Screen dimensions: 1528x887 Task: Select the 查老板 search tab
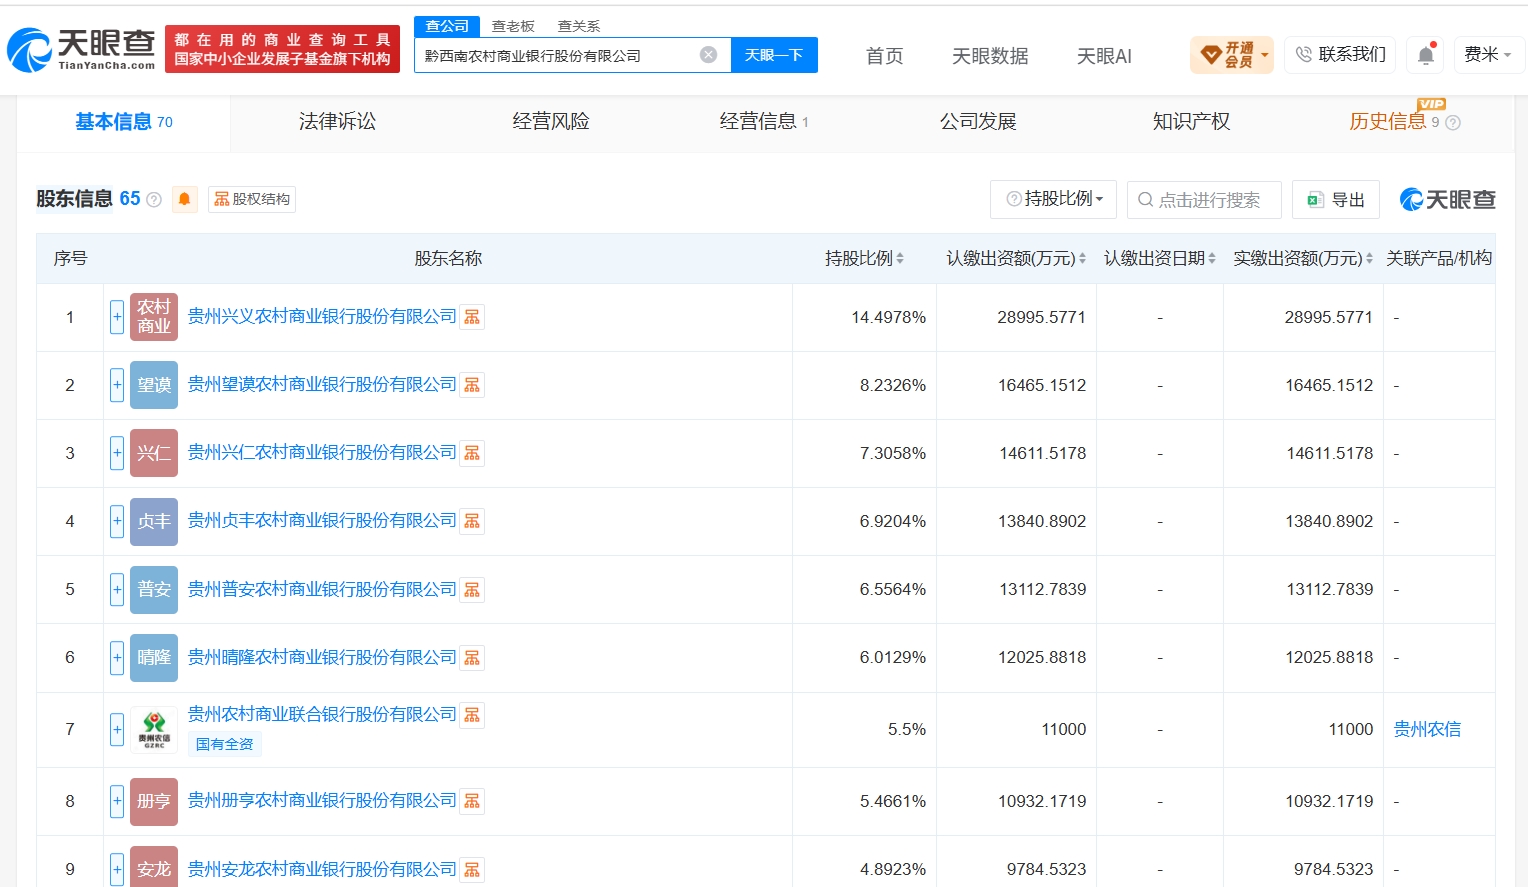click(x=513, y=26)
